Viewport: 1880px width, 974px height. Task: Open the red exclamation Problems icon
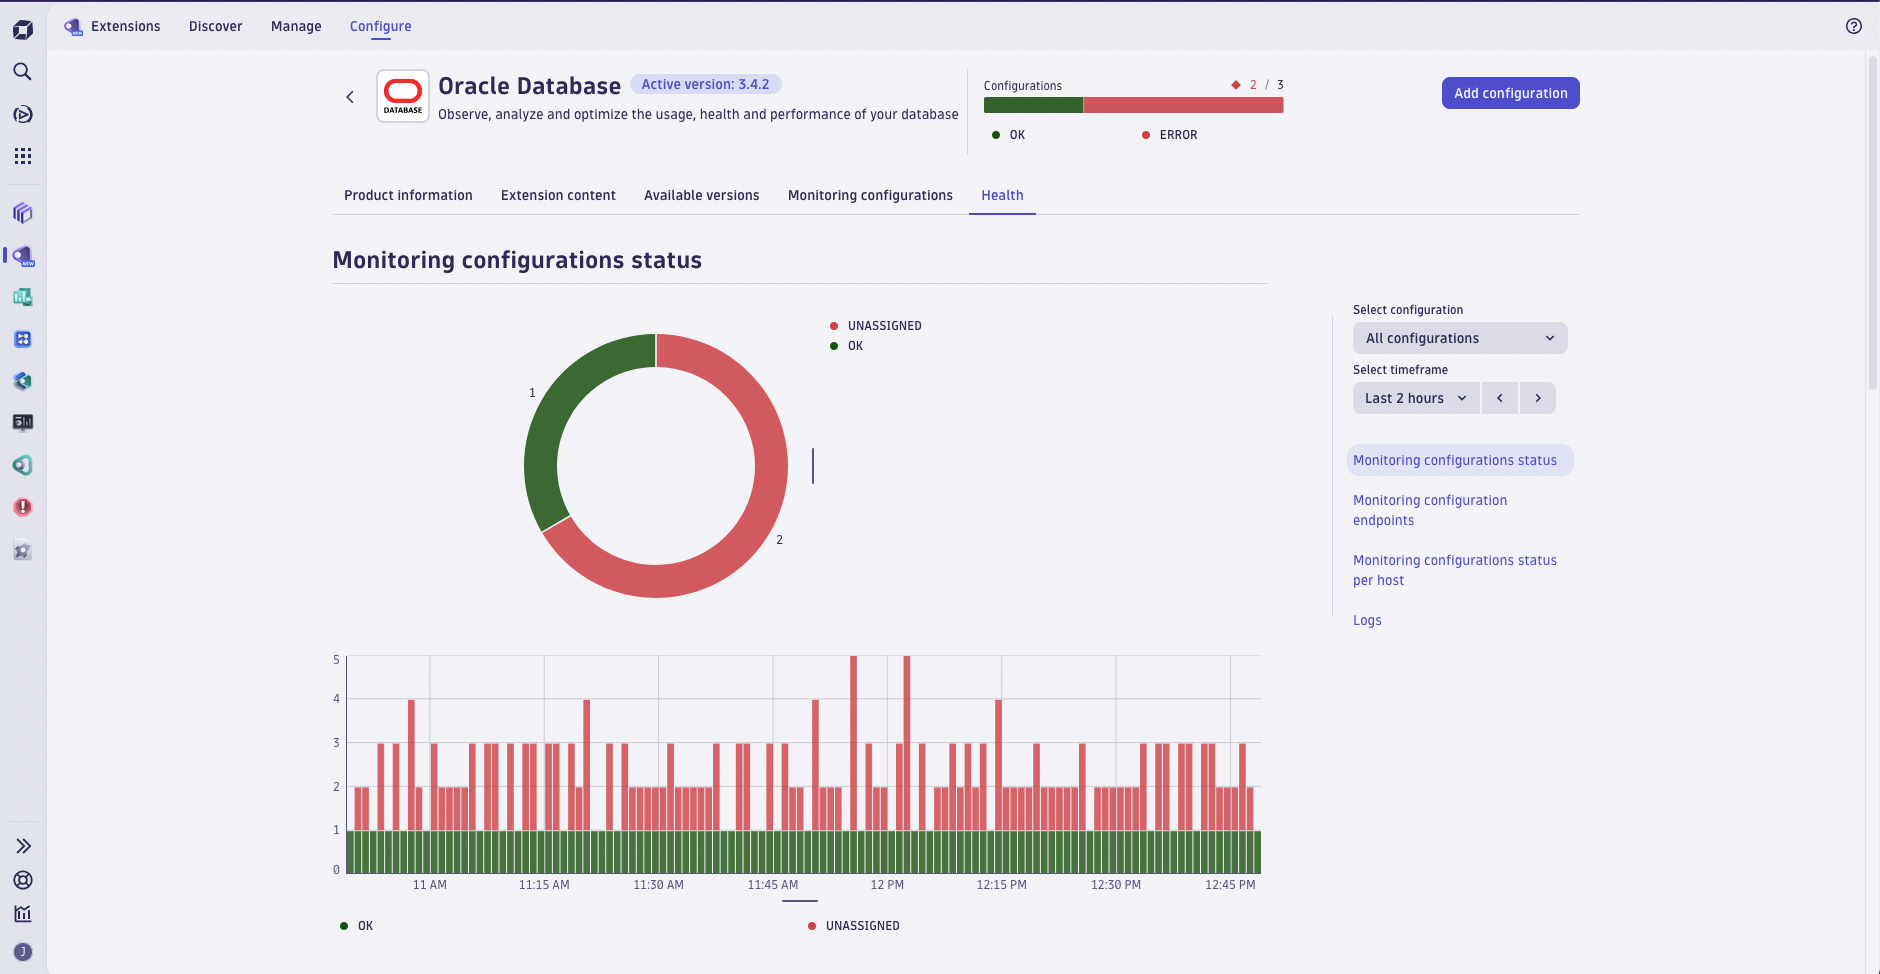[23, 507]
